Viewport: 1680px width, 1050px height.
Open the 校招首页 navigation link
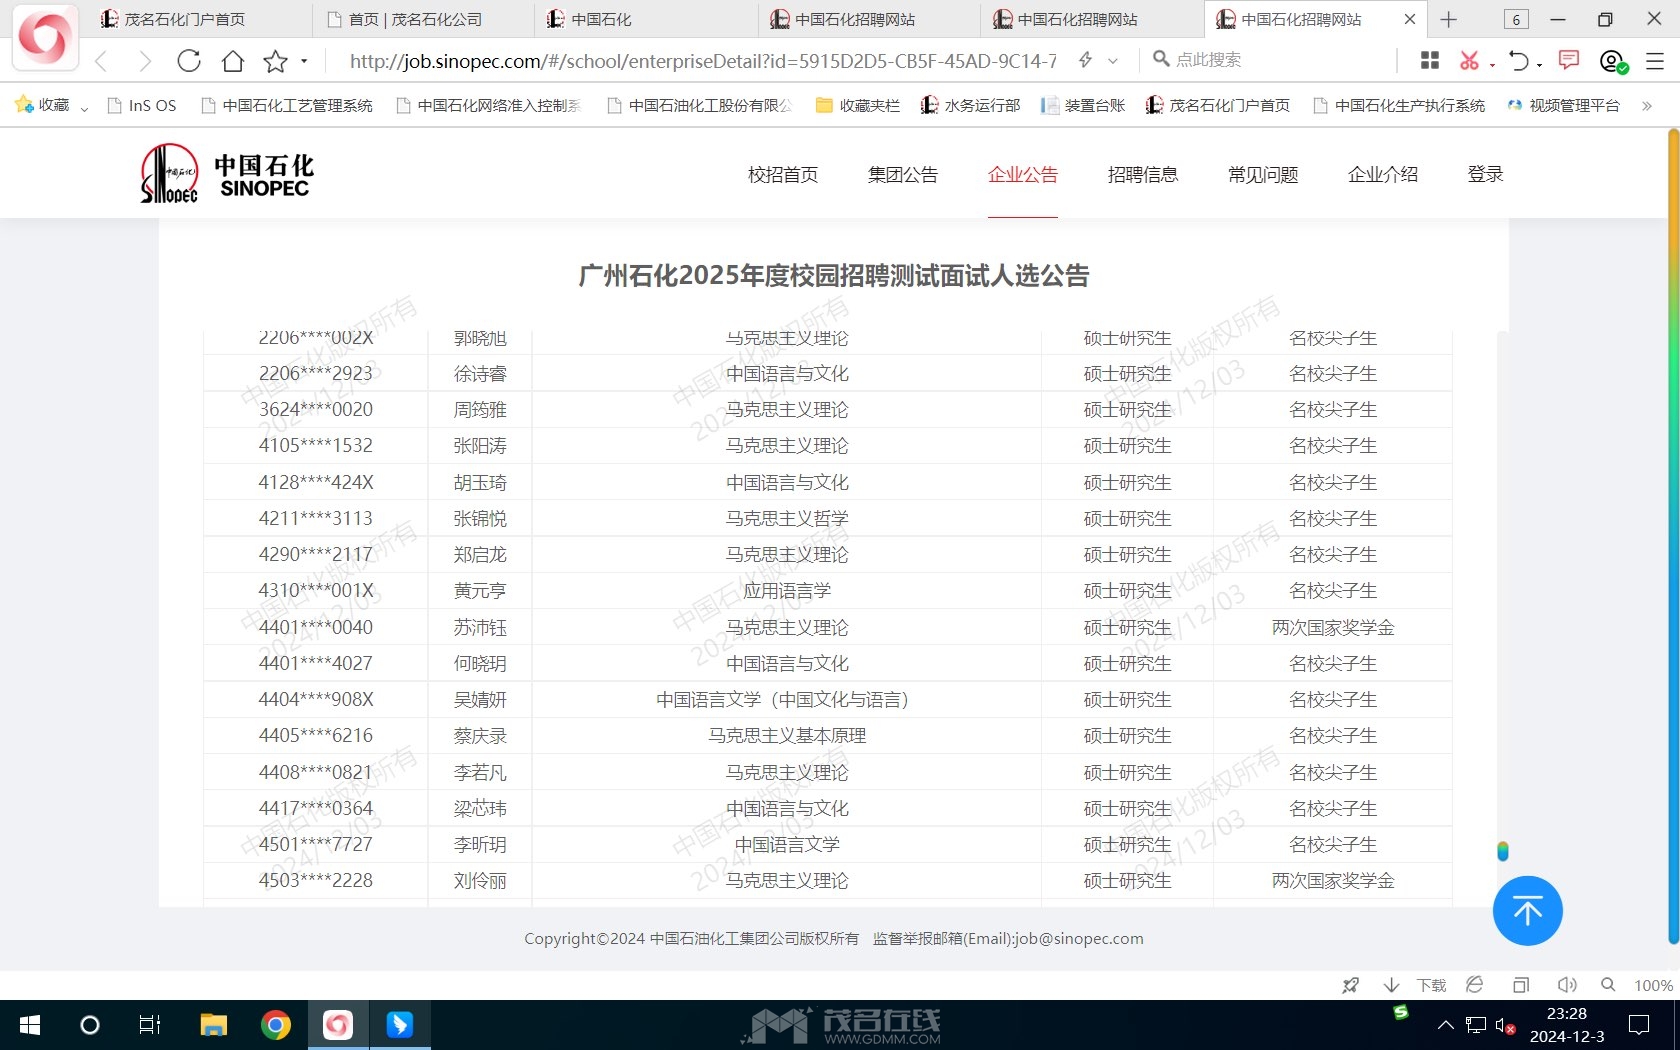782,175
